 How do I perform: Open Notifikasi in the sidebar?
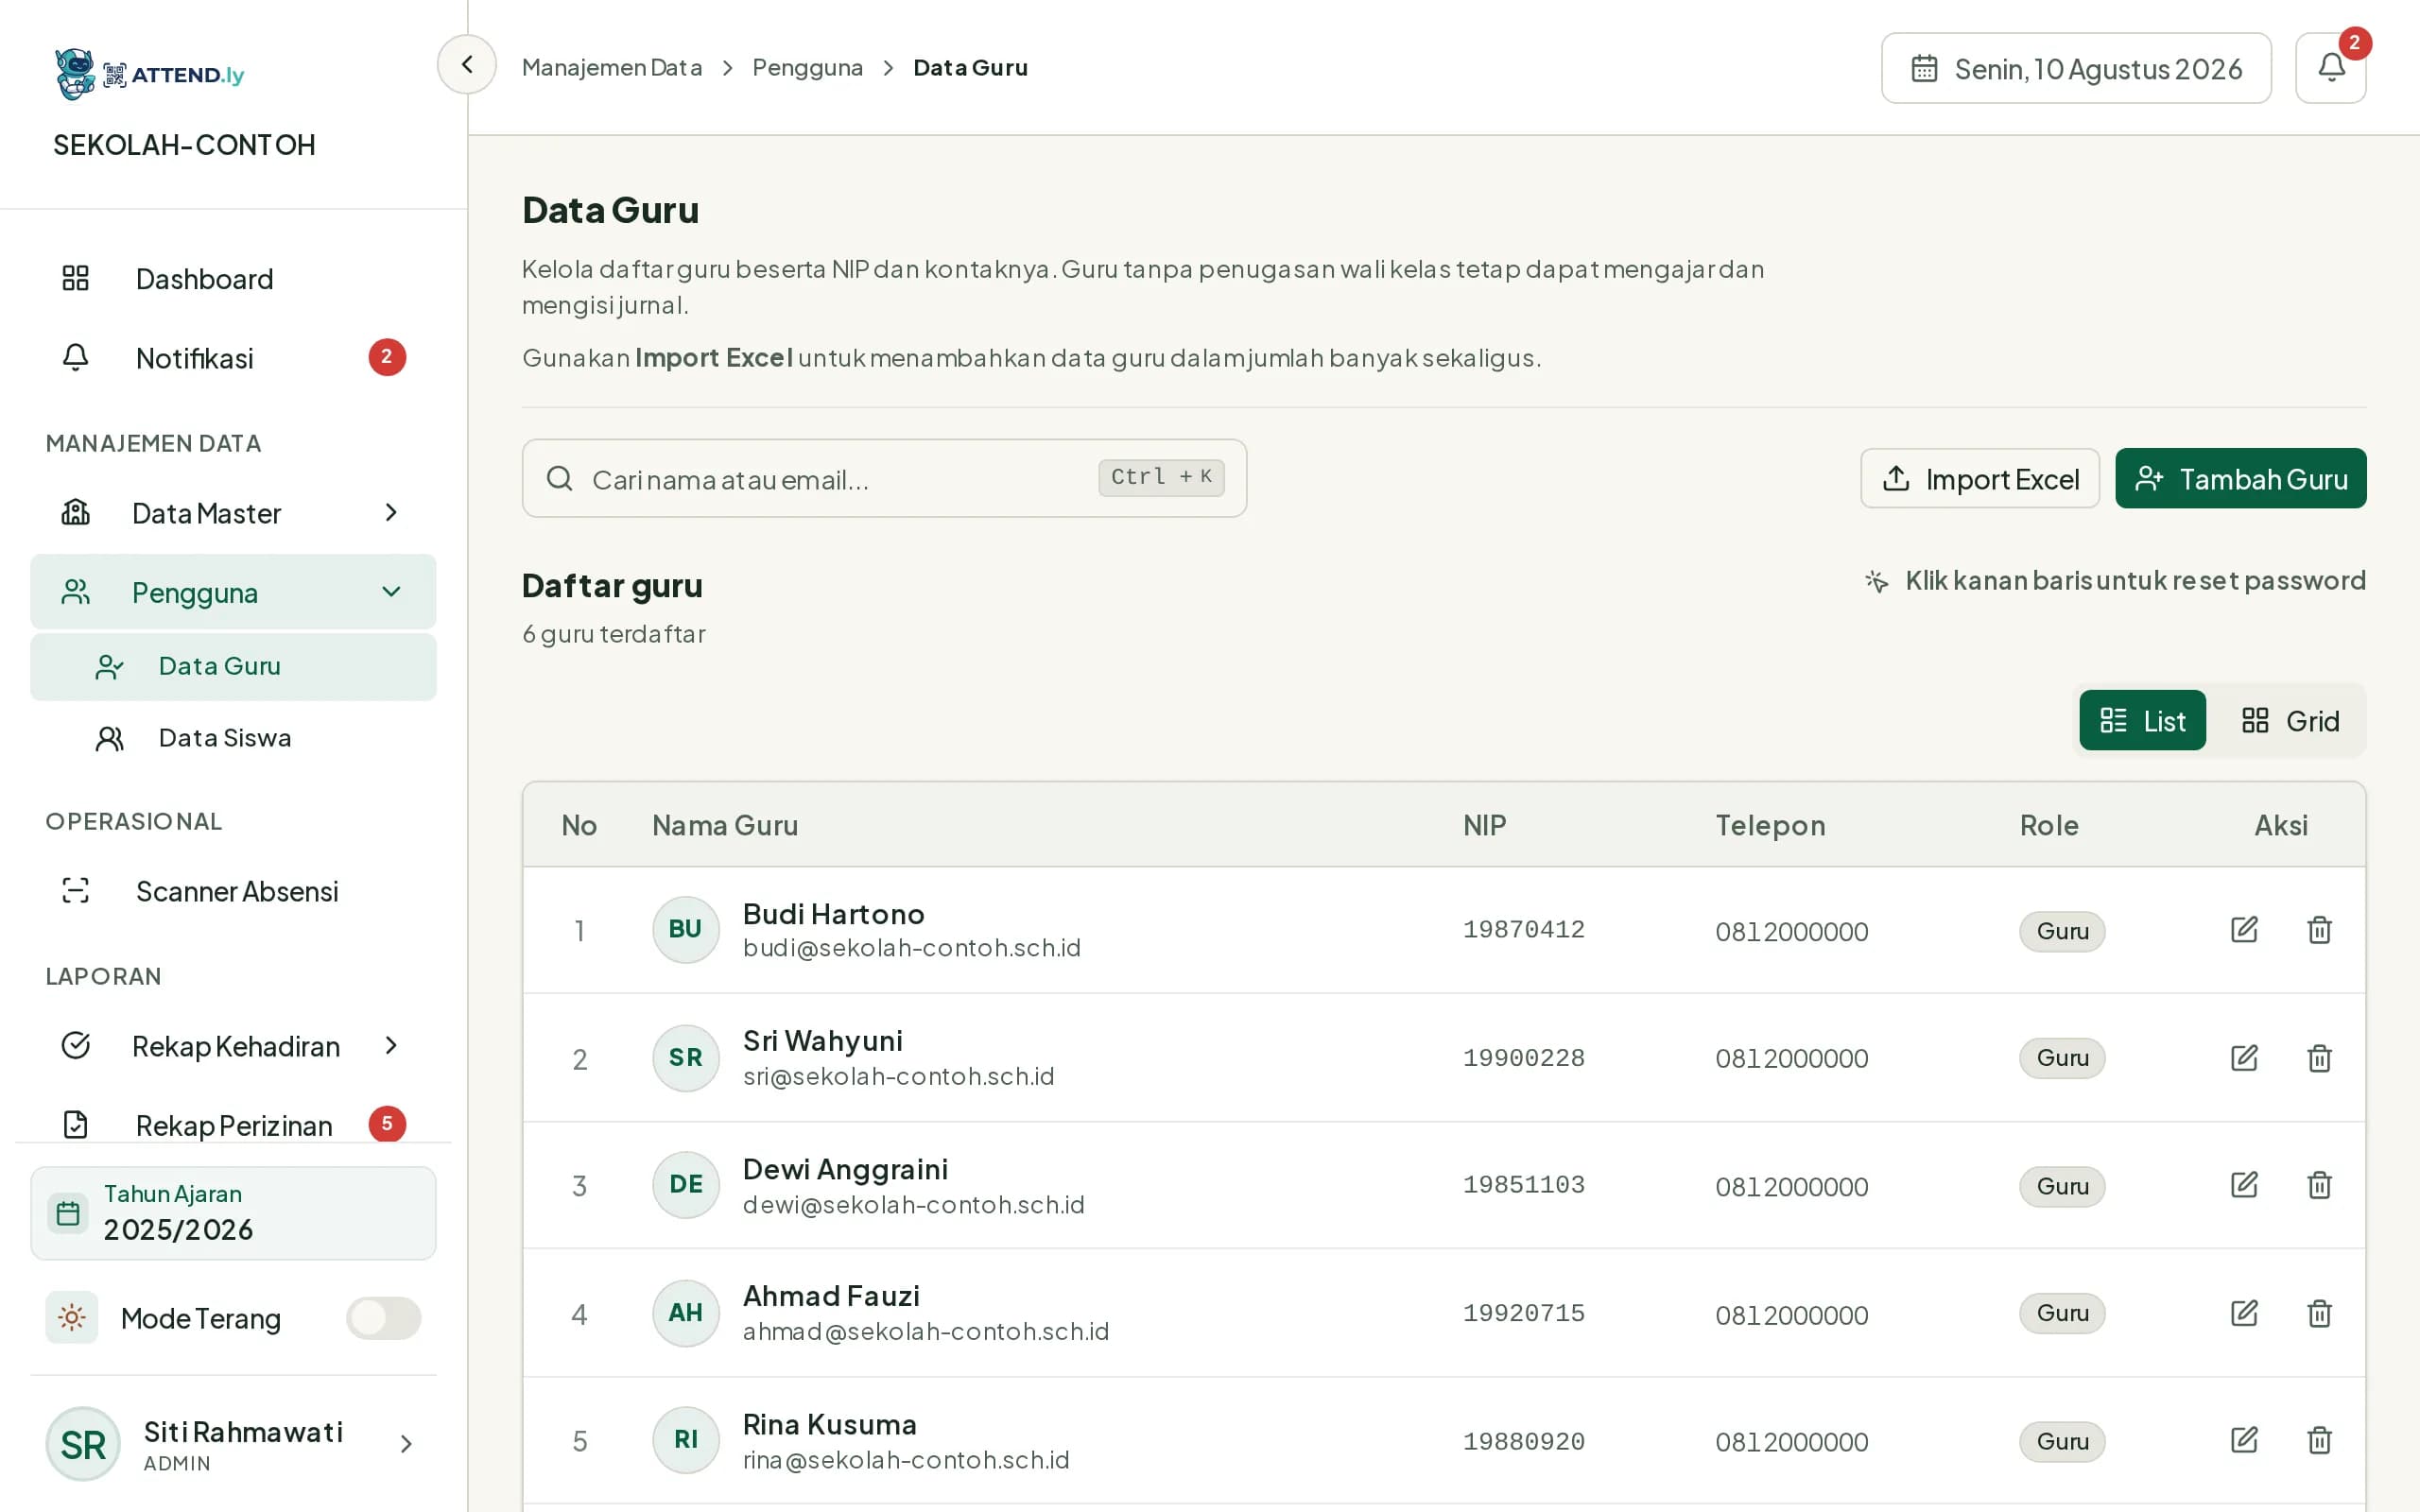233,358
